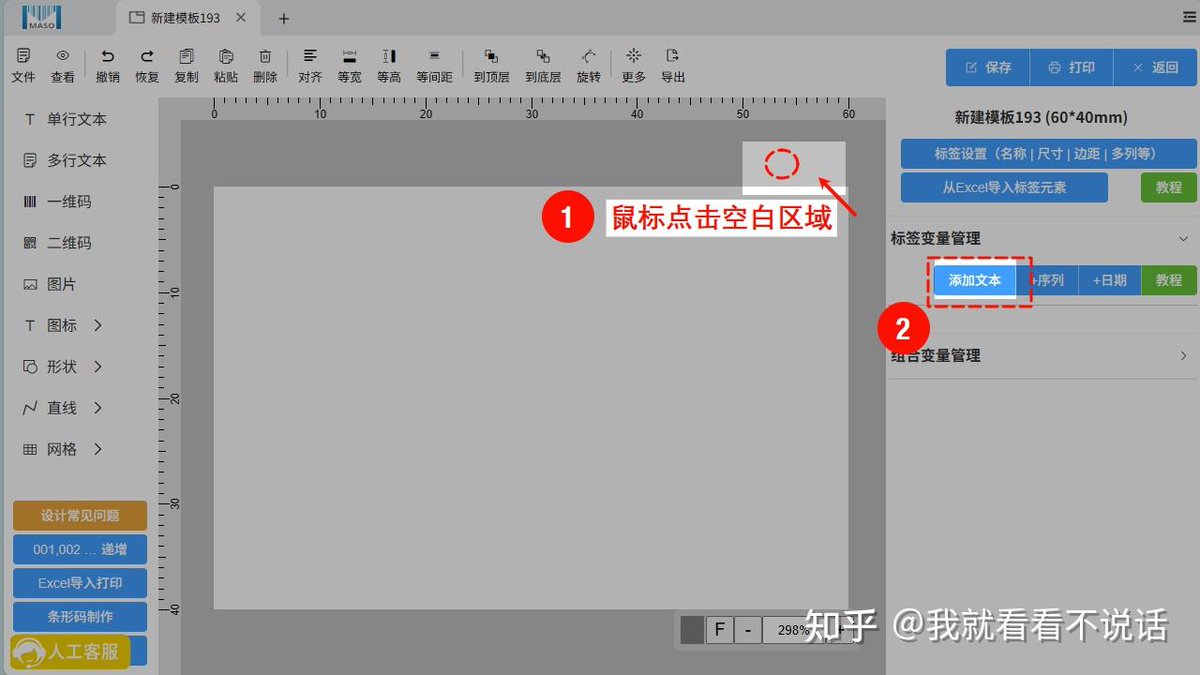Click the 查看 (view) eye icon
1200x675 pixels.
click(x=63, y=57)
